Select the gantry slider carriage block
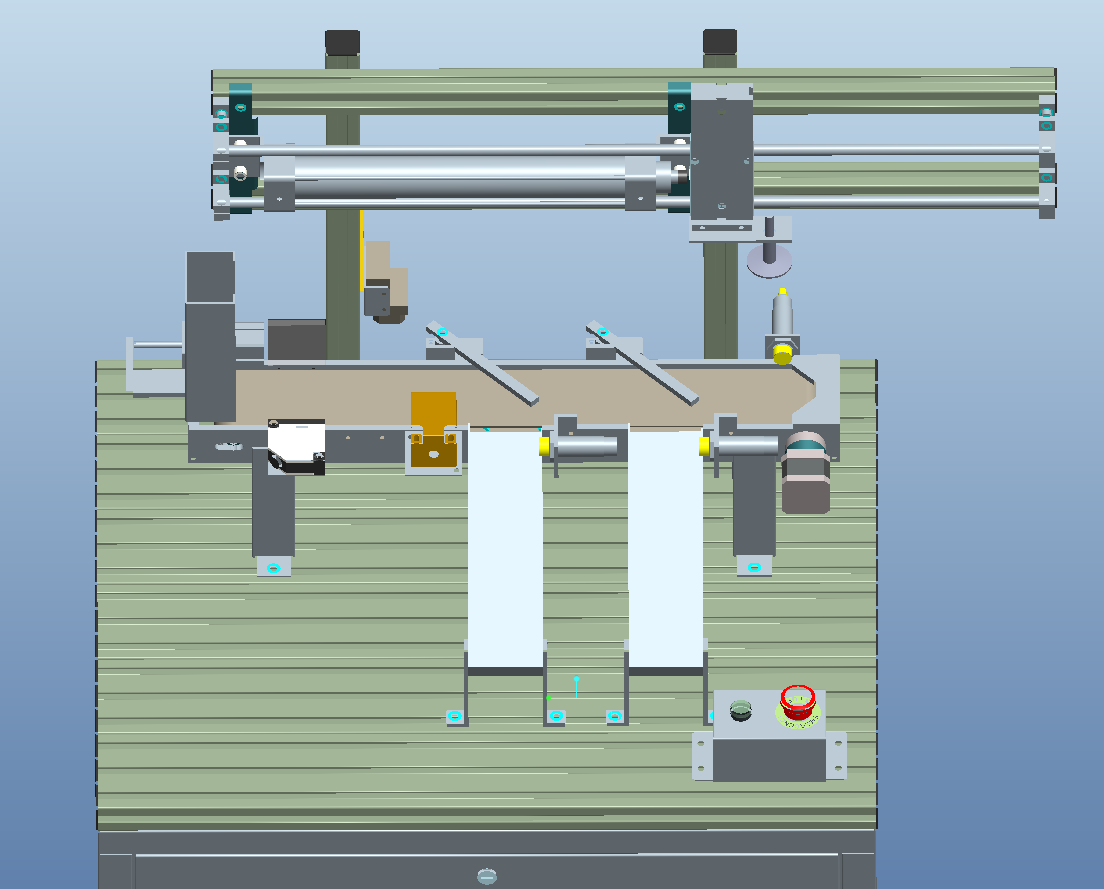This screenshot has height=889, width=1104. pyautogui.click(x=722, y=152)
